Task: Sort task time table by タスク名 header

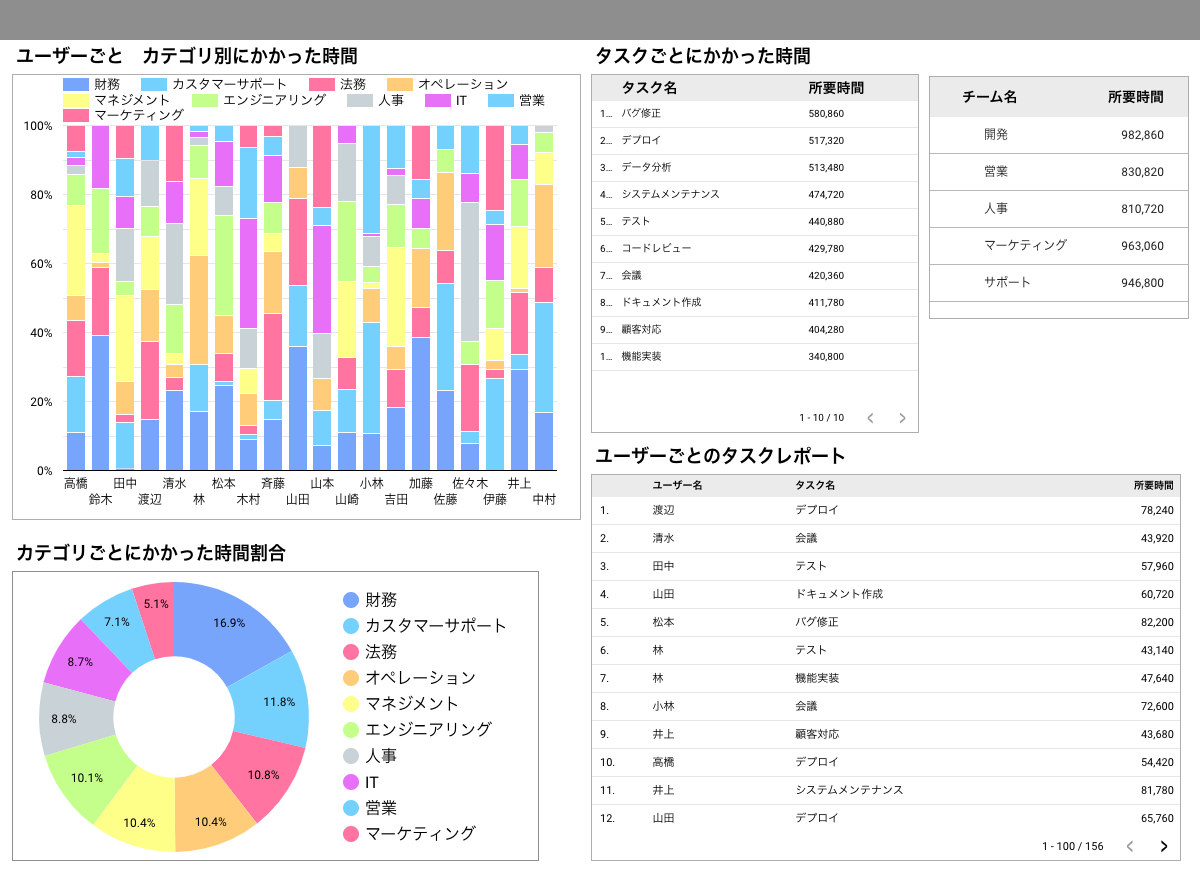Action: pyautogui.click(x=649, y=88)
